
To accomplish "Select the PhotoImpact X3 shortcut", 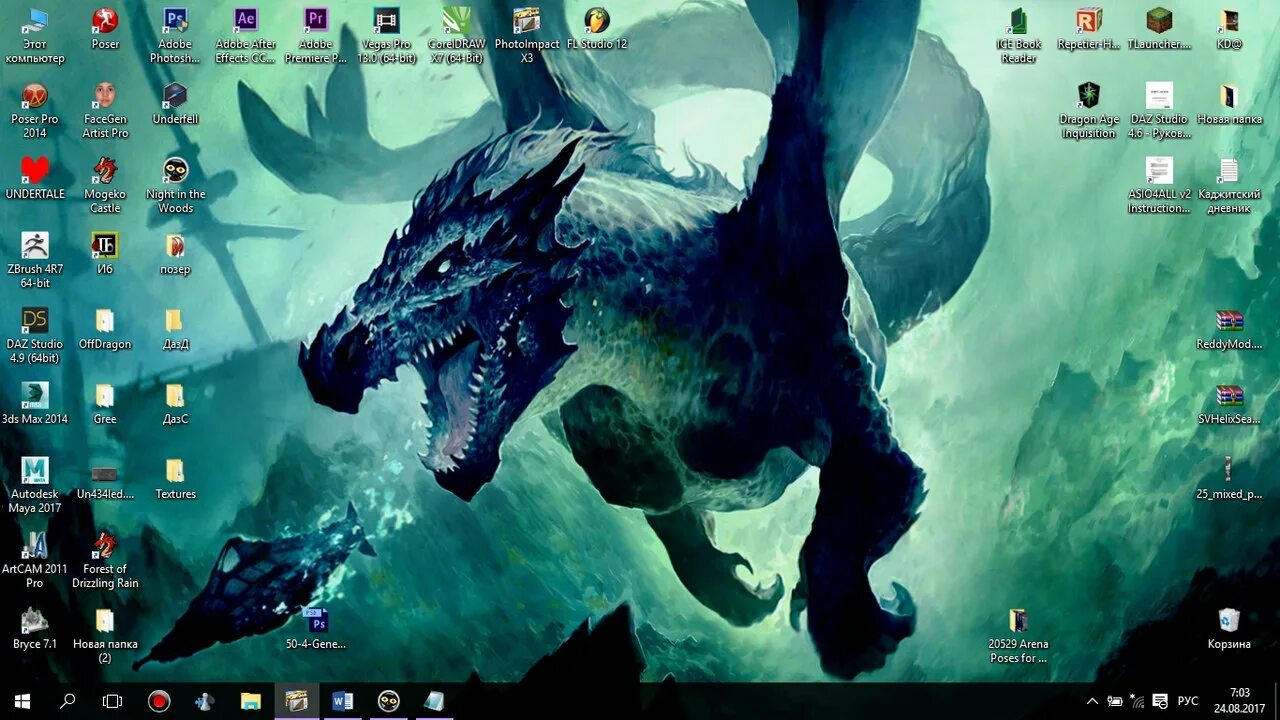I will [527, 36].
